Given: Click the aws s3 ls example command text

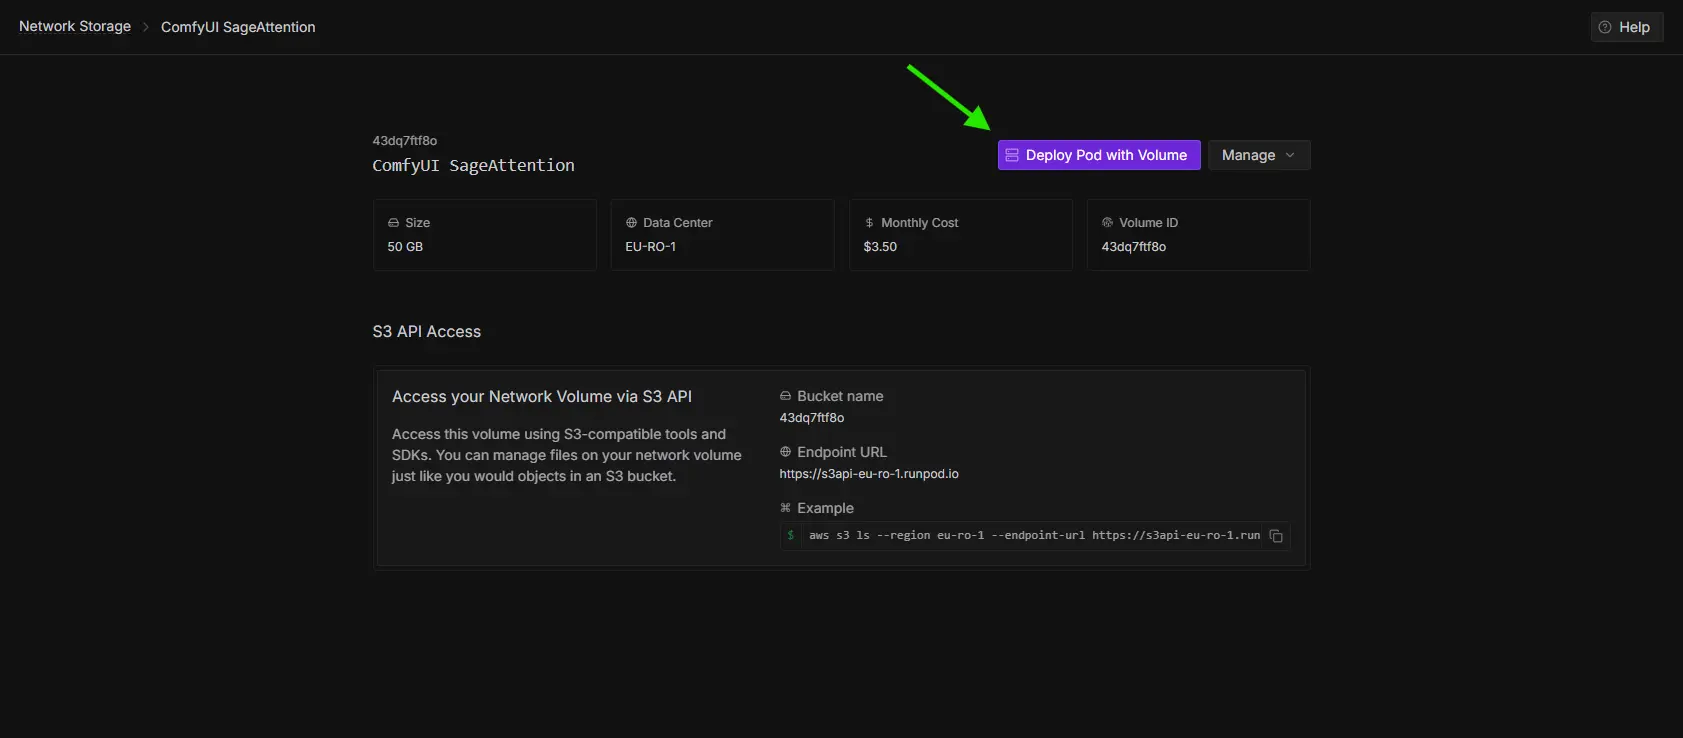Looking at the screenshot, I should coord(1034,536).
